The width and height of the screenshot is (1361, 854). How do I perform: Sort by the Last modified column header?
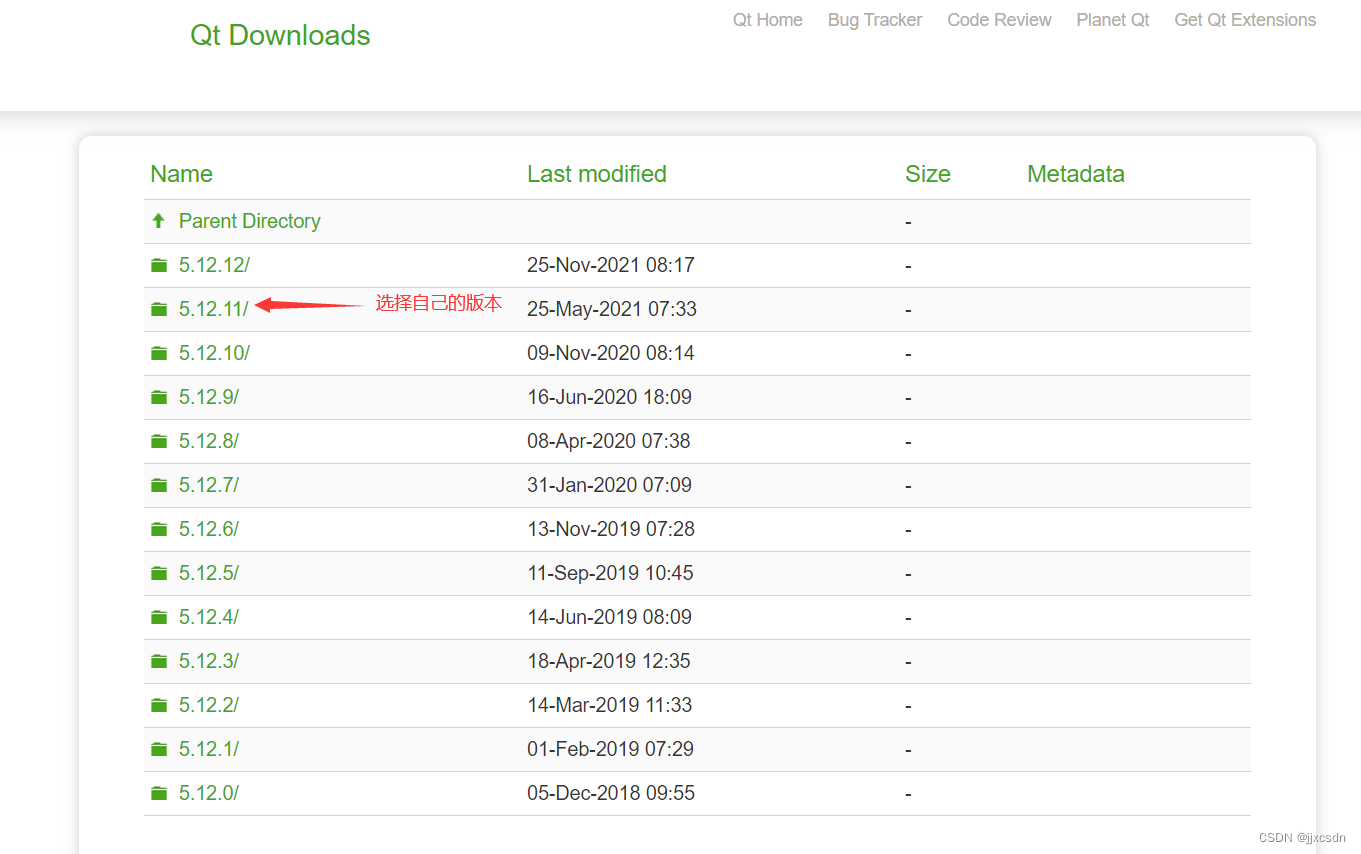(597, 174)
